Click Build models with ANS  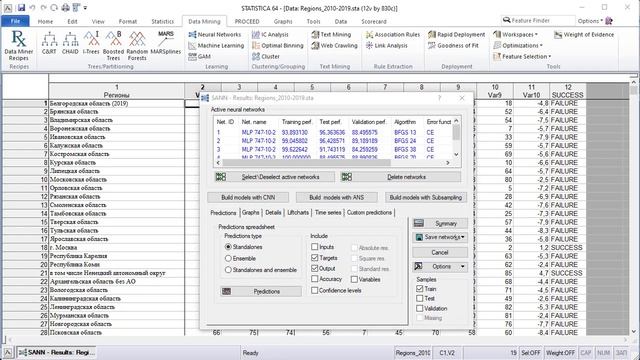pyautogui.click(x=337, y=198)
